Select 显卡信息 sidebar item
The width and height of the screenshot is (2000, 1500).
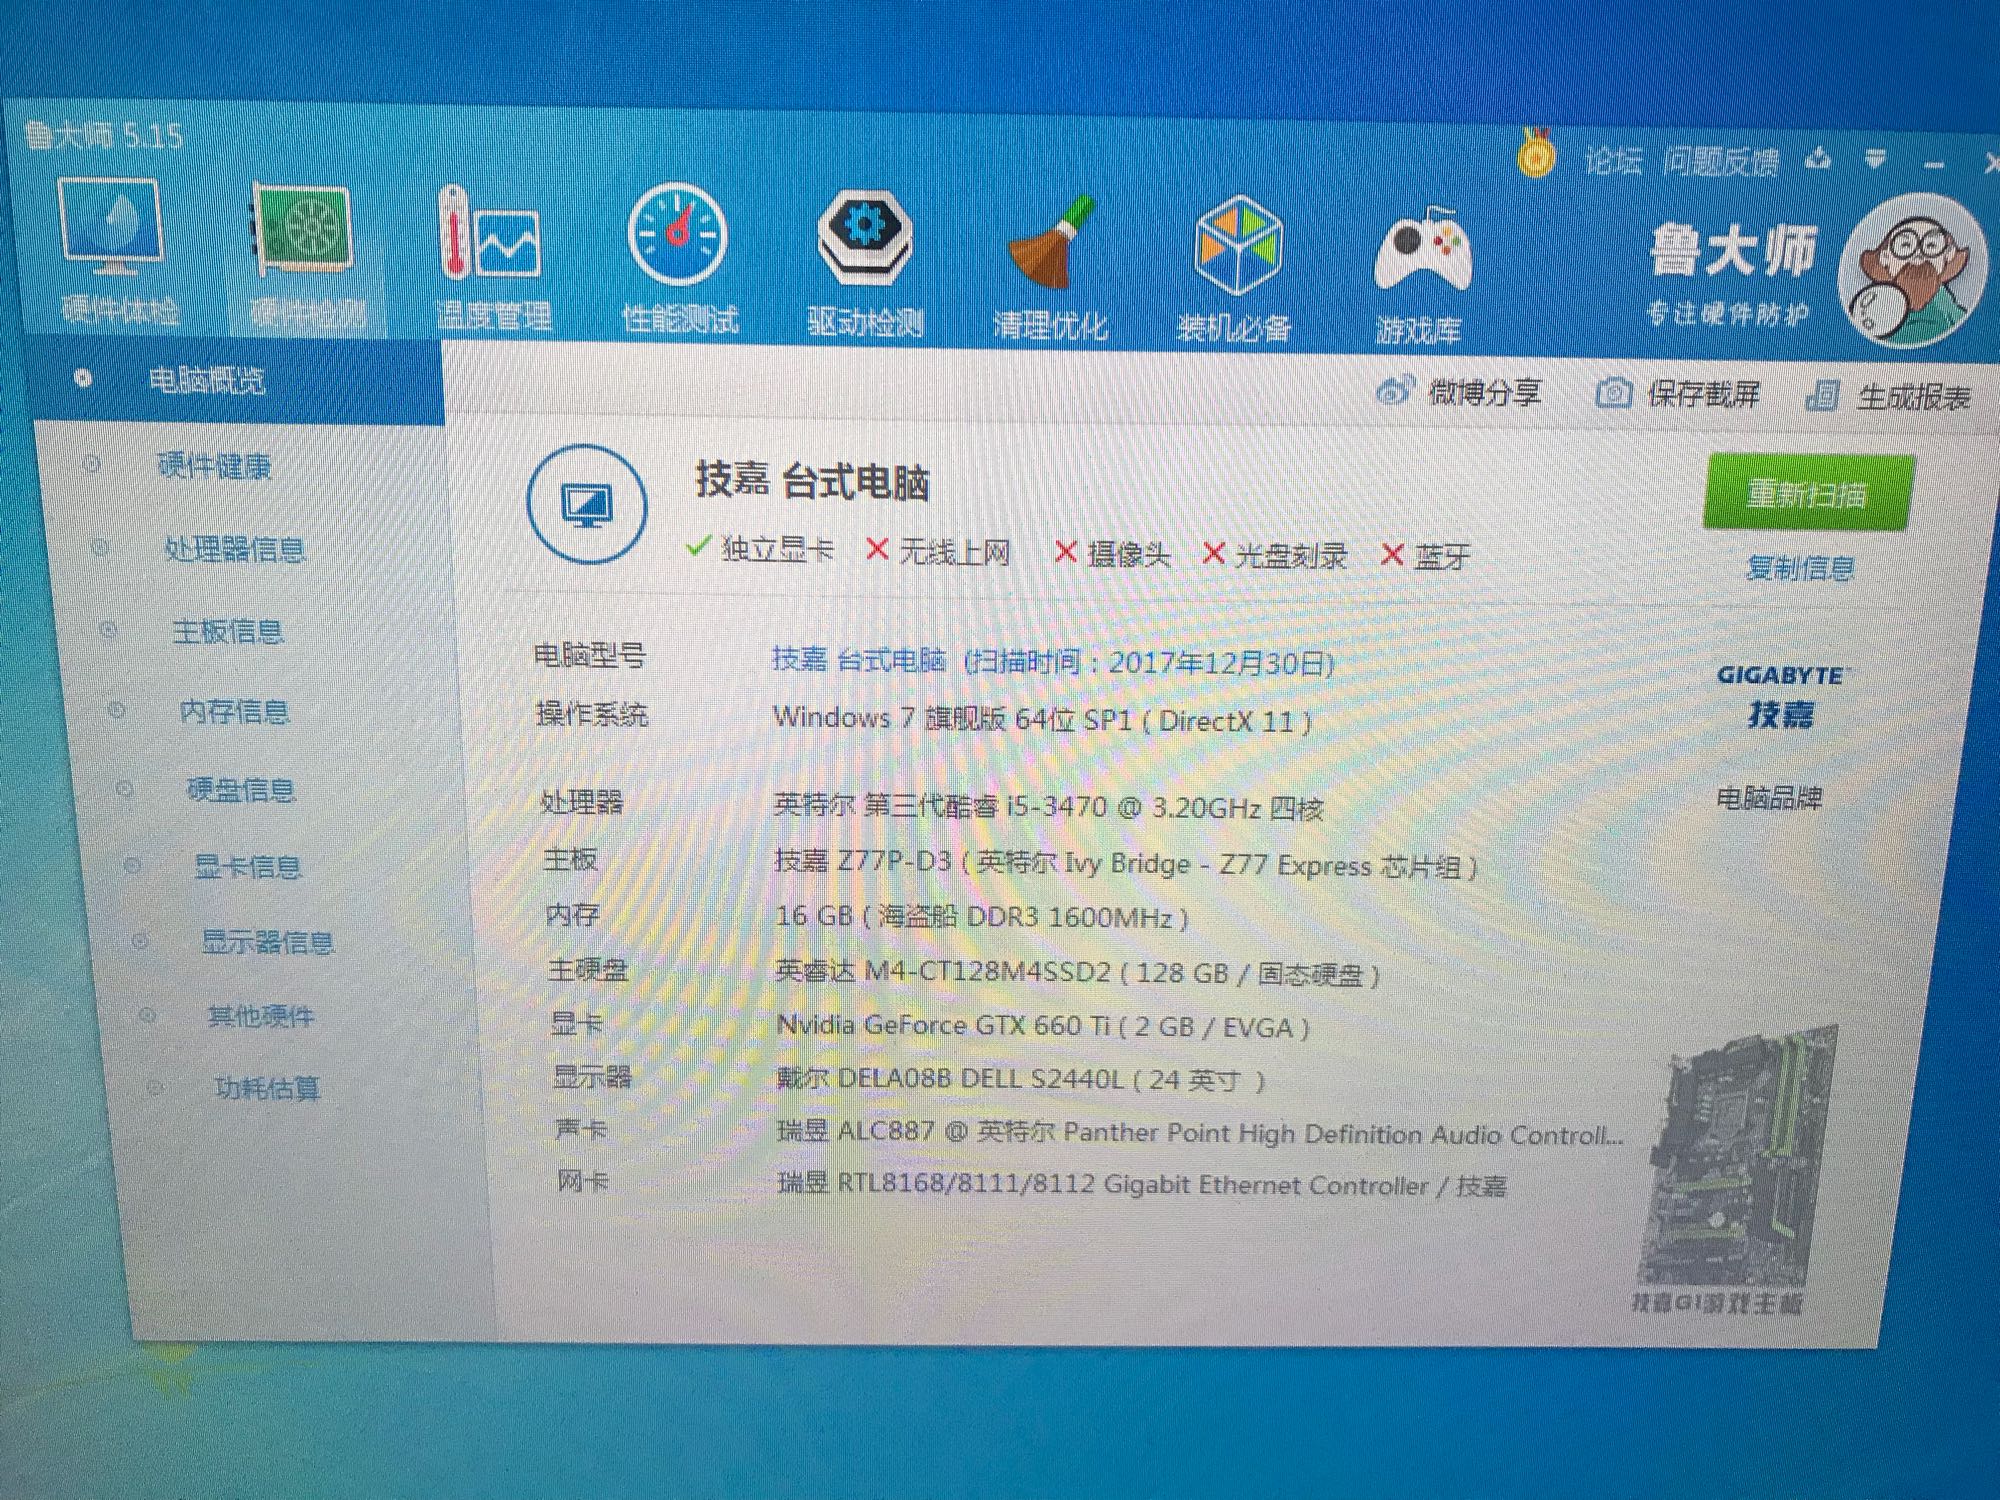(x=246, y=866)
